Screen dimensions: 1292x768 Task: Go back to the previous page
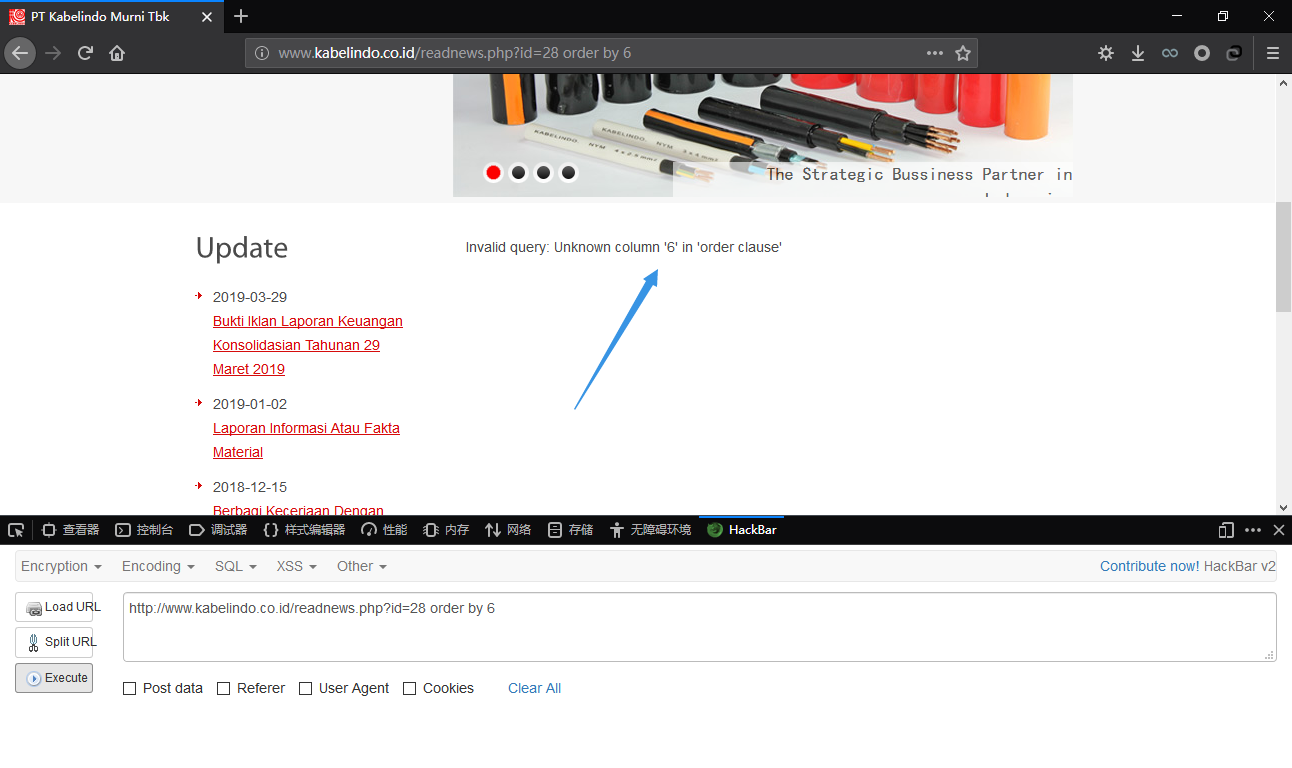pyautogui.click(x=20, y=53)
